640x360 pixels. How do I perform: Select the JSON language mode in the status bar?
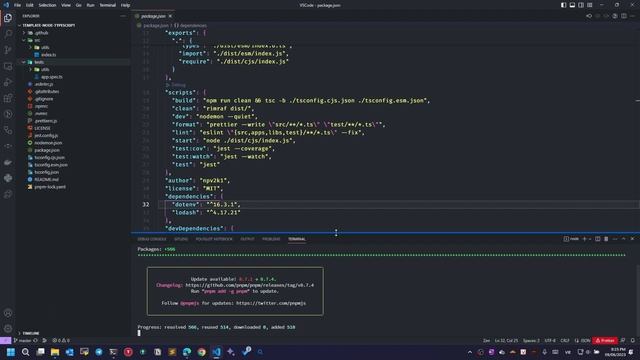pos(586,340)
